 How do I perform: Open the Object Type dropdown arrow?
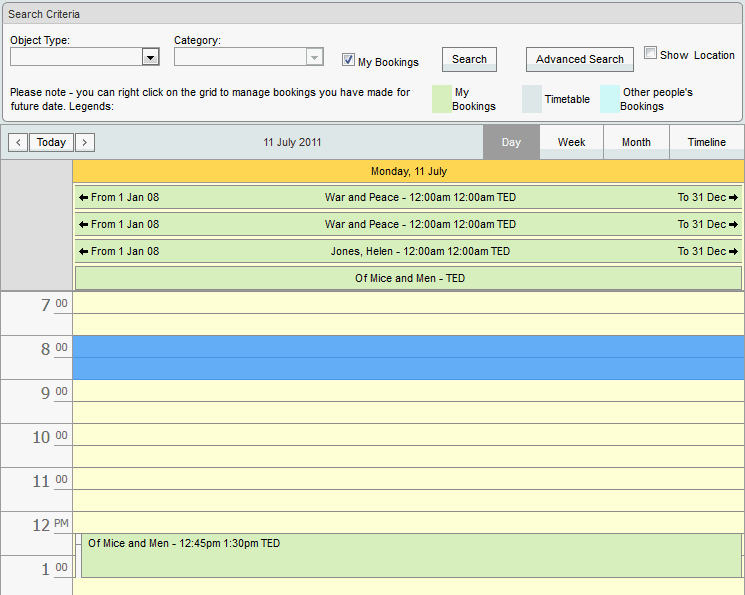coord(151,57)
